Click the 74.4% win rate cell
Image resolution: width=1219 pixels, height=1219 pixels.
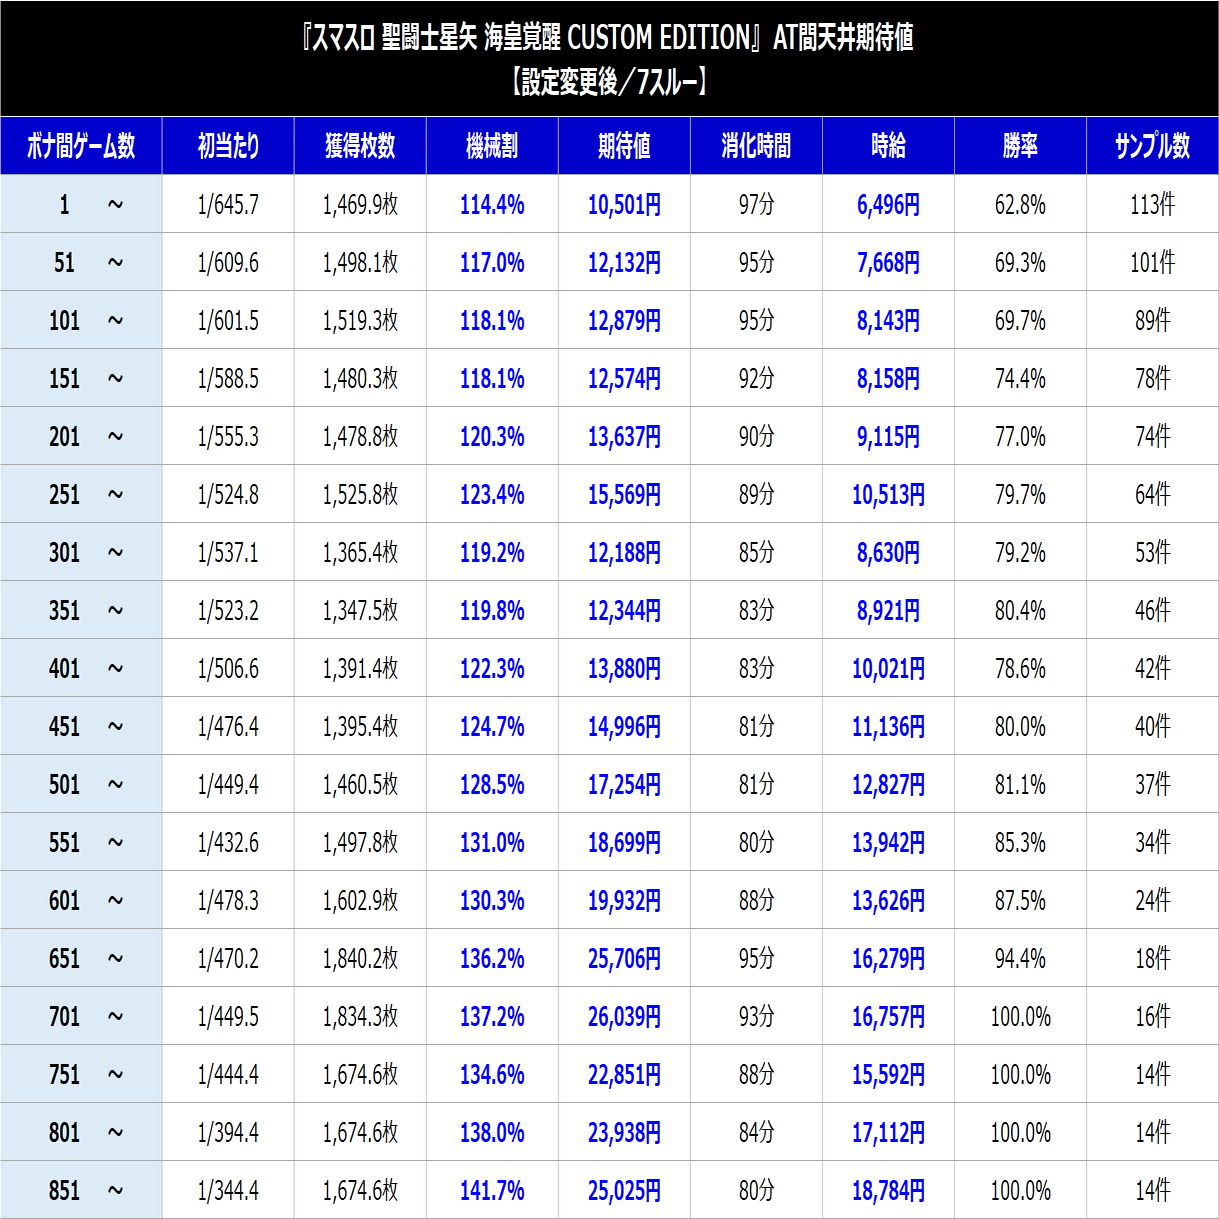click(1020, 378)
